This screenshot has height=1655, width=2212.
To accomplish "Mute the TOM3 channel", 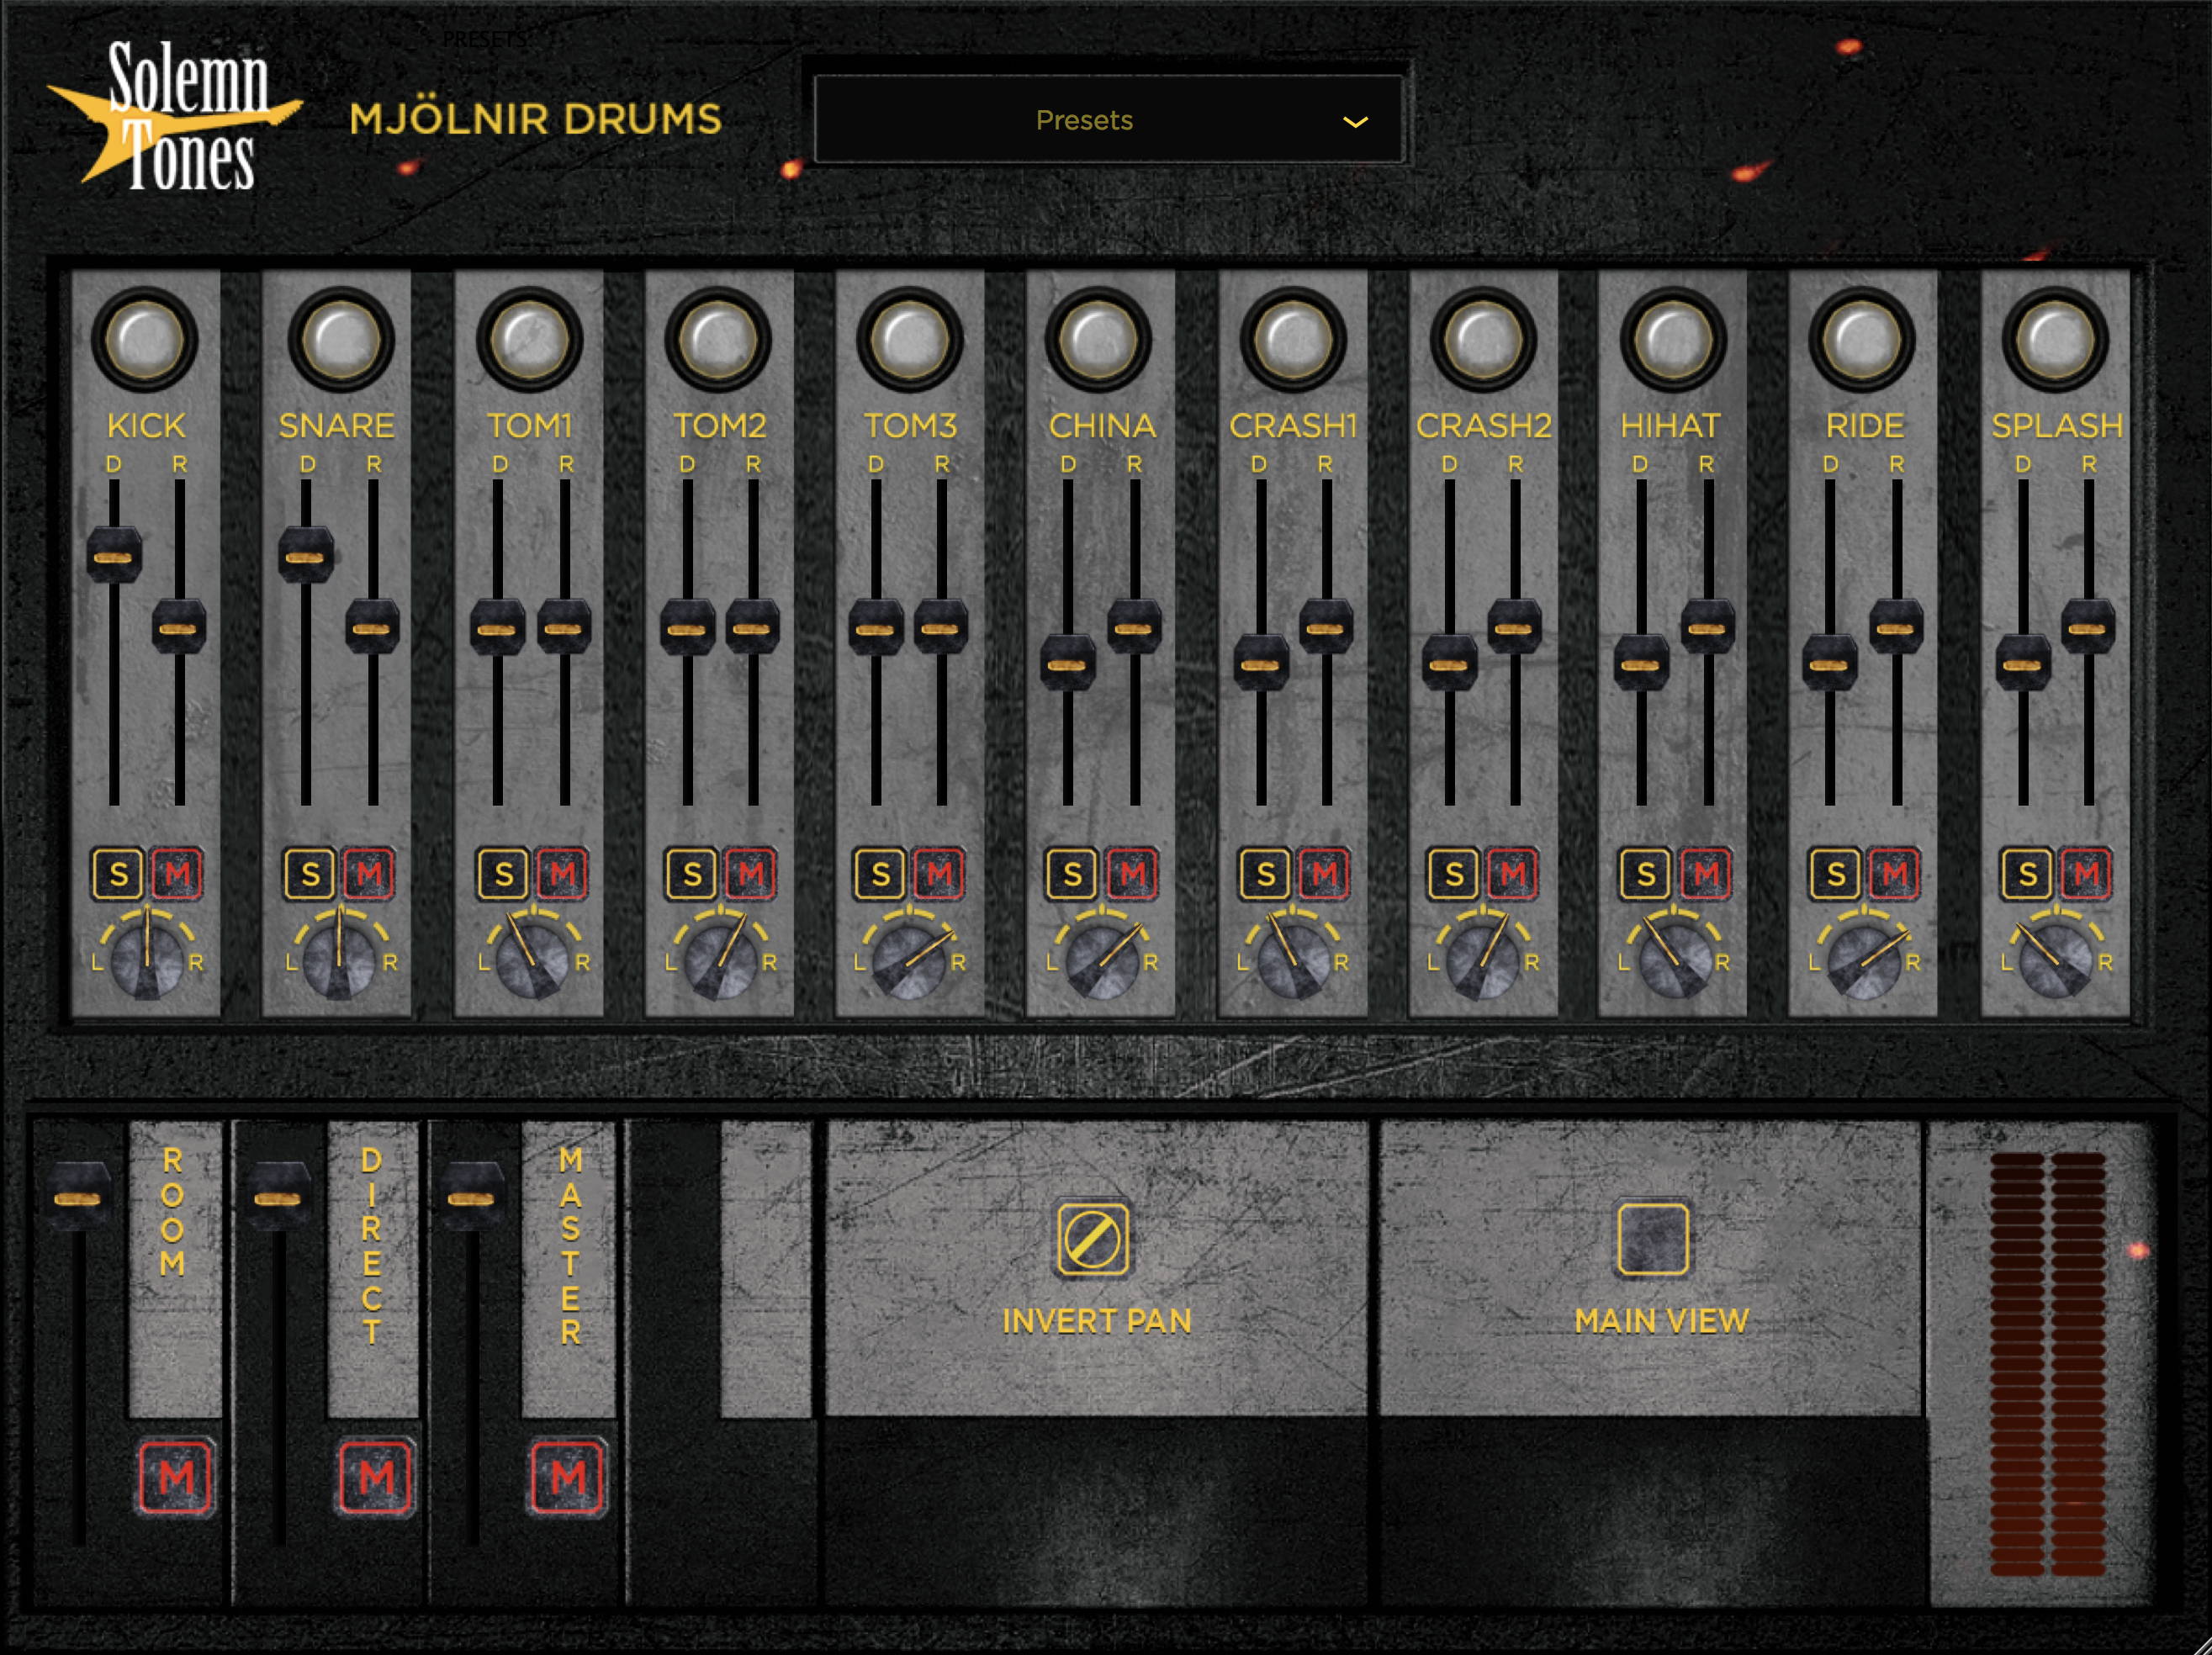I will pos(939,874).
